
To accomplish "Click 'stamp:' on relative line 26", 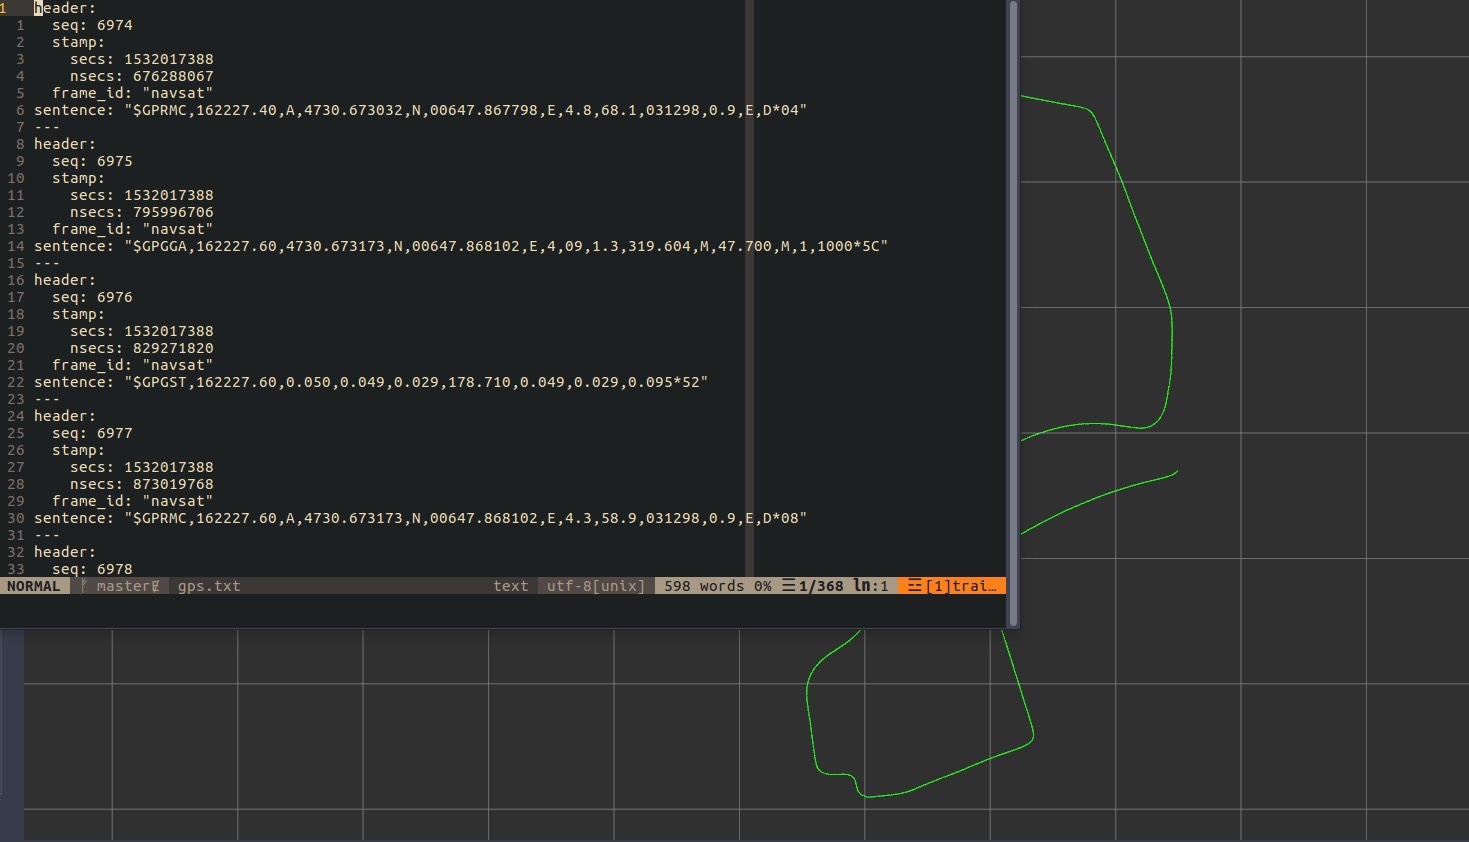I will click(78, 450).
